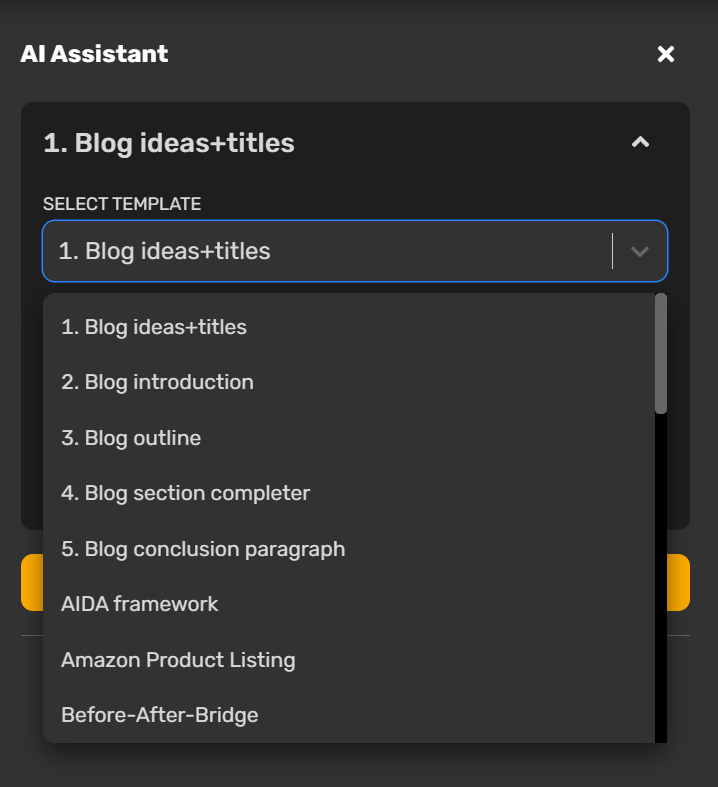Select '4. Blog section completer' template
The height and width of the screenshot is (787, 718).
(349, 493)
